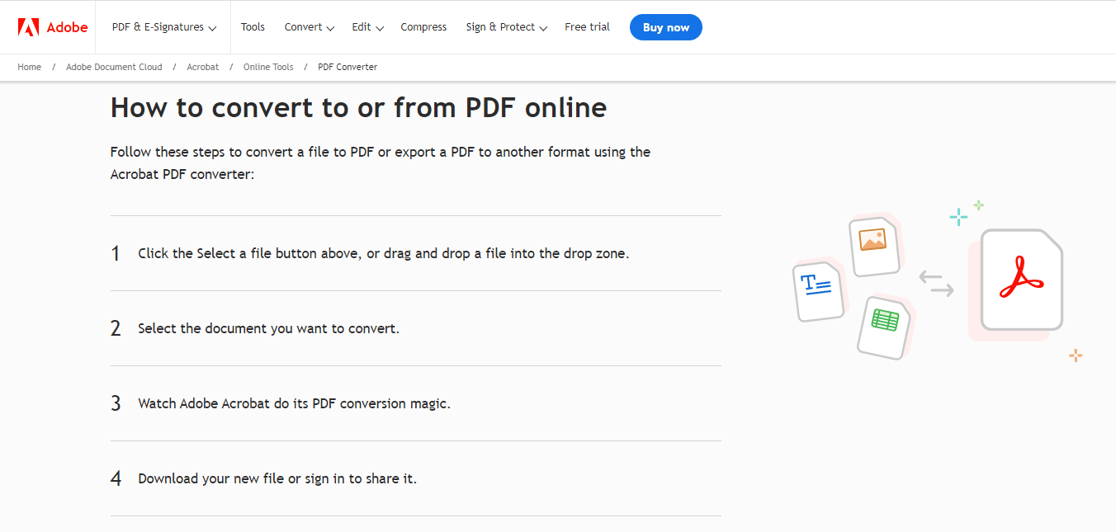
Task: Open the Free trial link
Action: [587, 27]
